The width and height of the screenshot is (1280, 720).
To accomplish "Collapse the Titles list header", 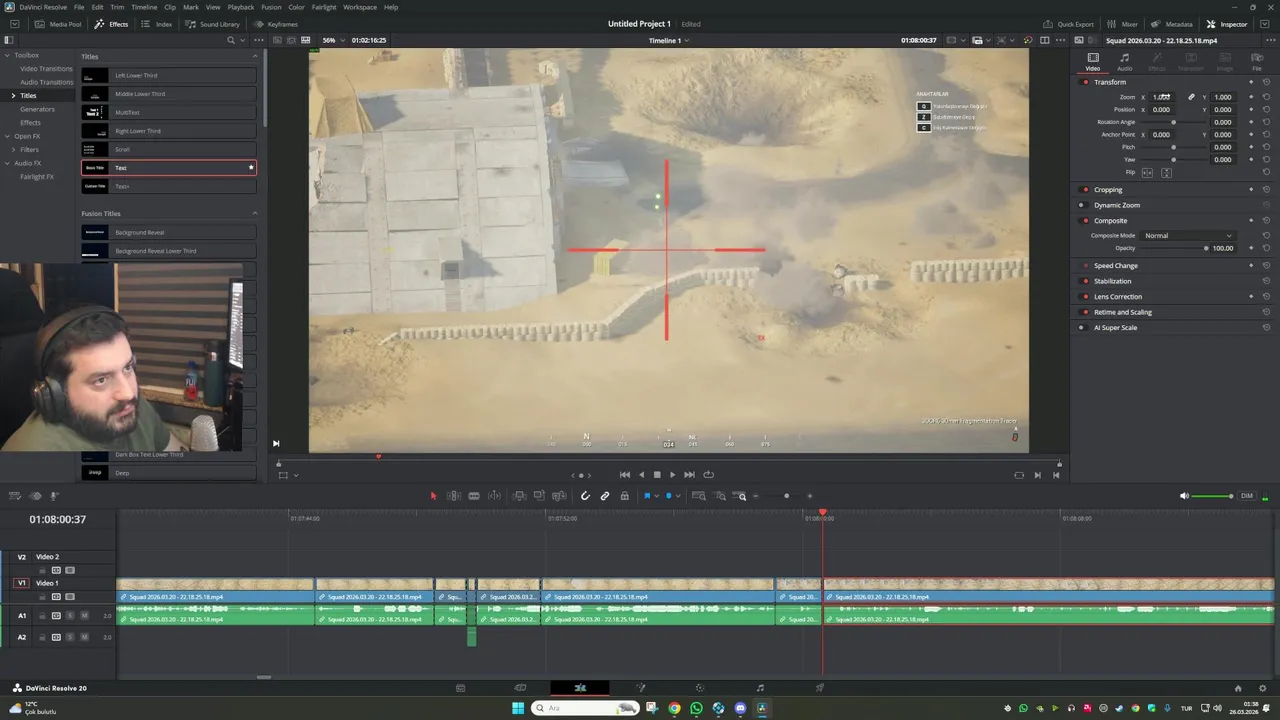I will pyautogui.click(x=254, y=56).
